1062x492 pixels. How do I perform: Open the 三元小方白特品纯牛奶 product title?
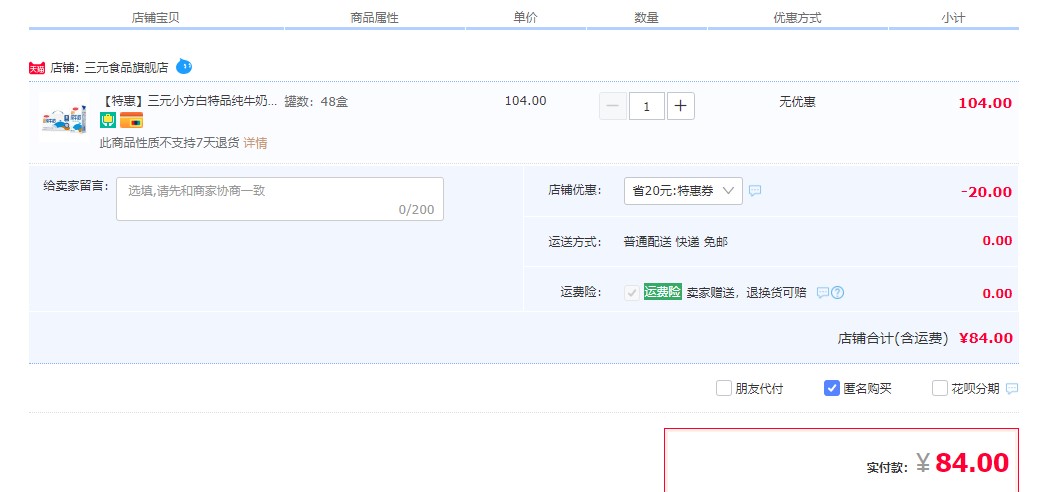[188, 102]
